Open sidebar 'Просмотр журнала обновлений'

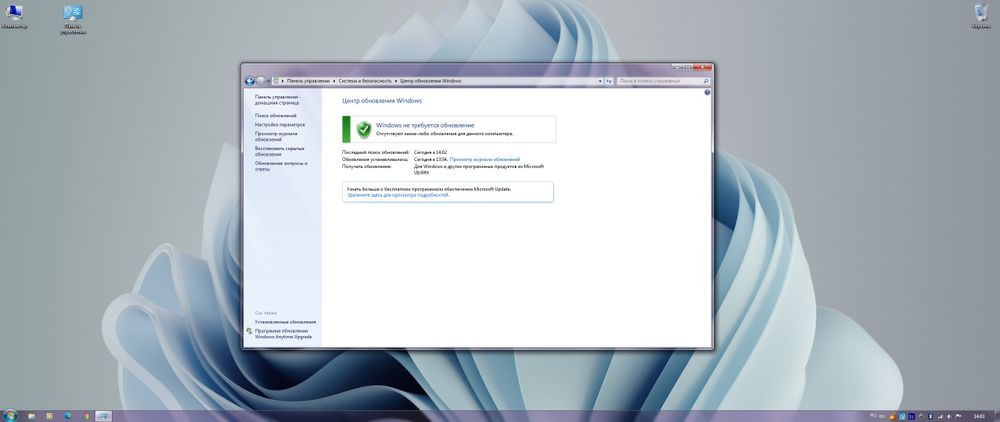tap(276, 136)
